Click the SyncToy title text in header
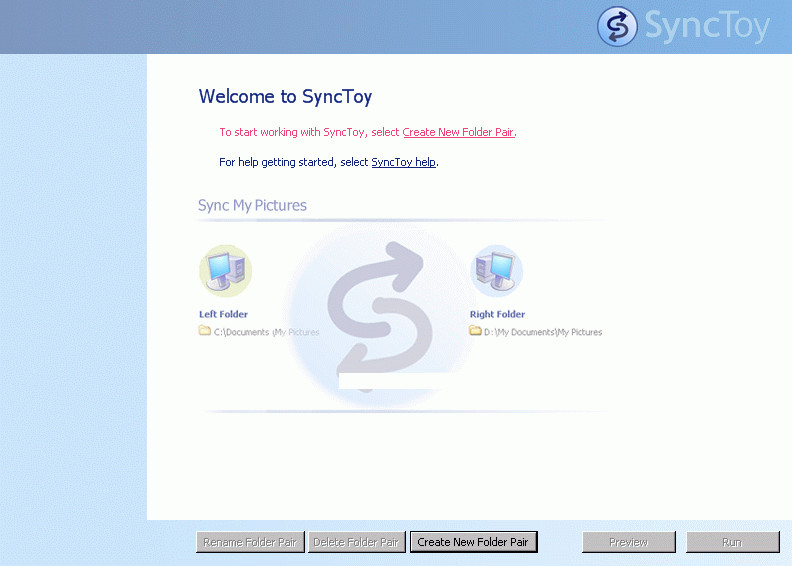The width and height of the screenshot is (792, 566). [x=707, y=26]
